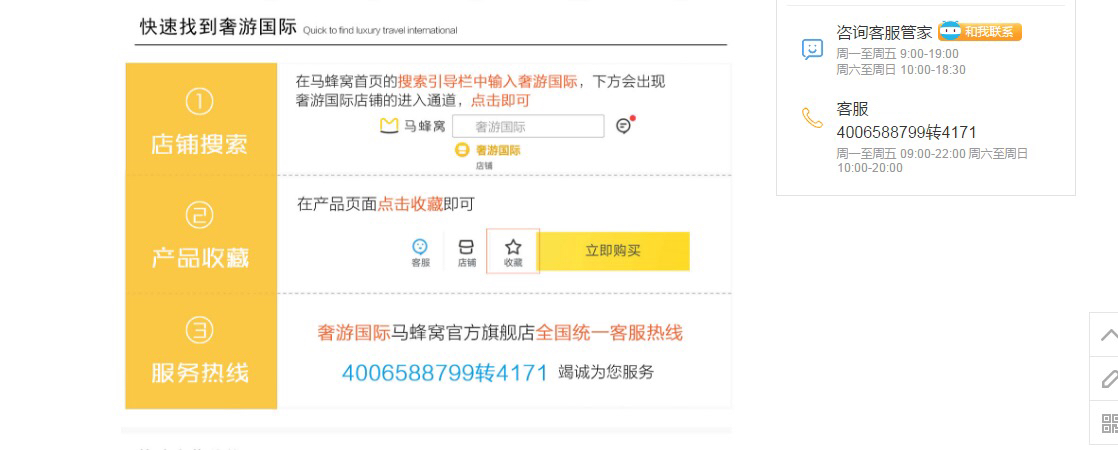Click the message bubble icon with red dot

point(624,126)
